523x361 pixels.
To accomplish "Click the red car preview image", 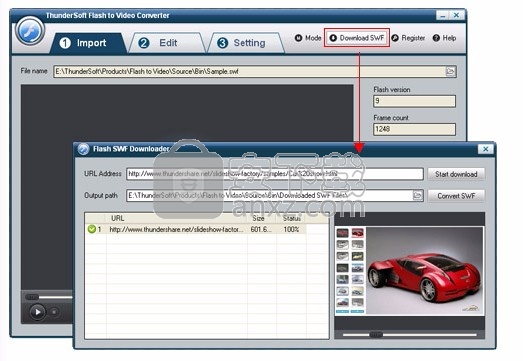I will (425, 271).
